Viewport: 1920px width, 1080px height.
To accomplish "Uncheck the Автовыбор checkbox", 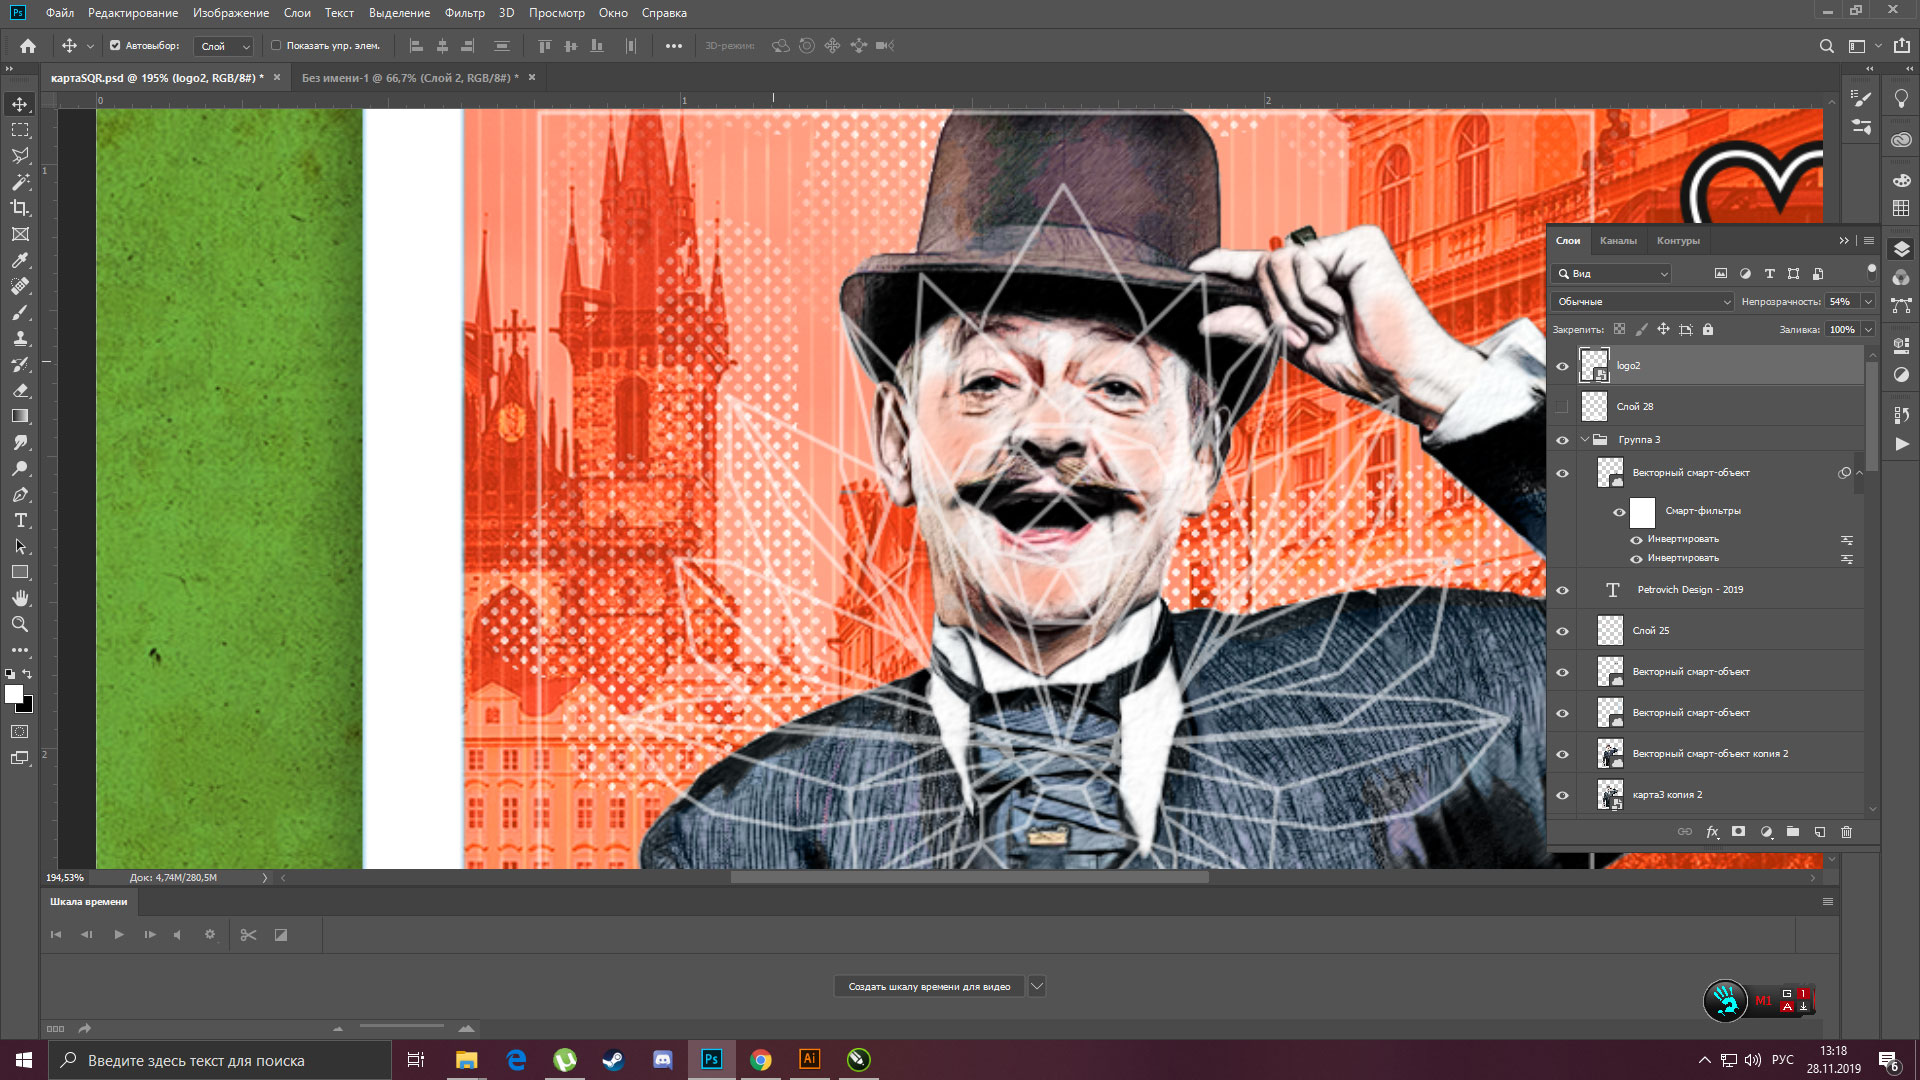I will pos(115,46).
